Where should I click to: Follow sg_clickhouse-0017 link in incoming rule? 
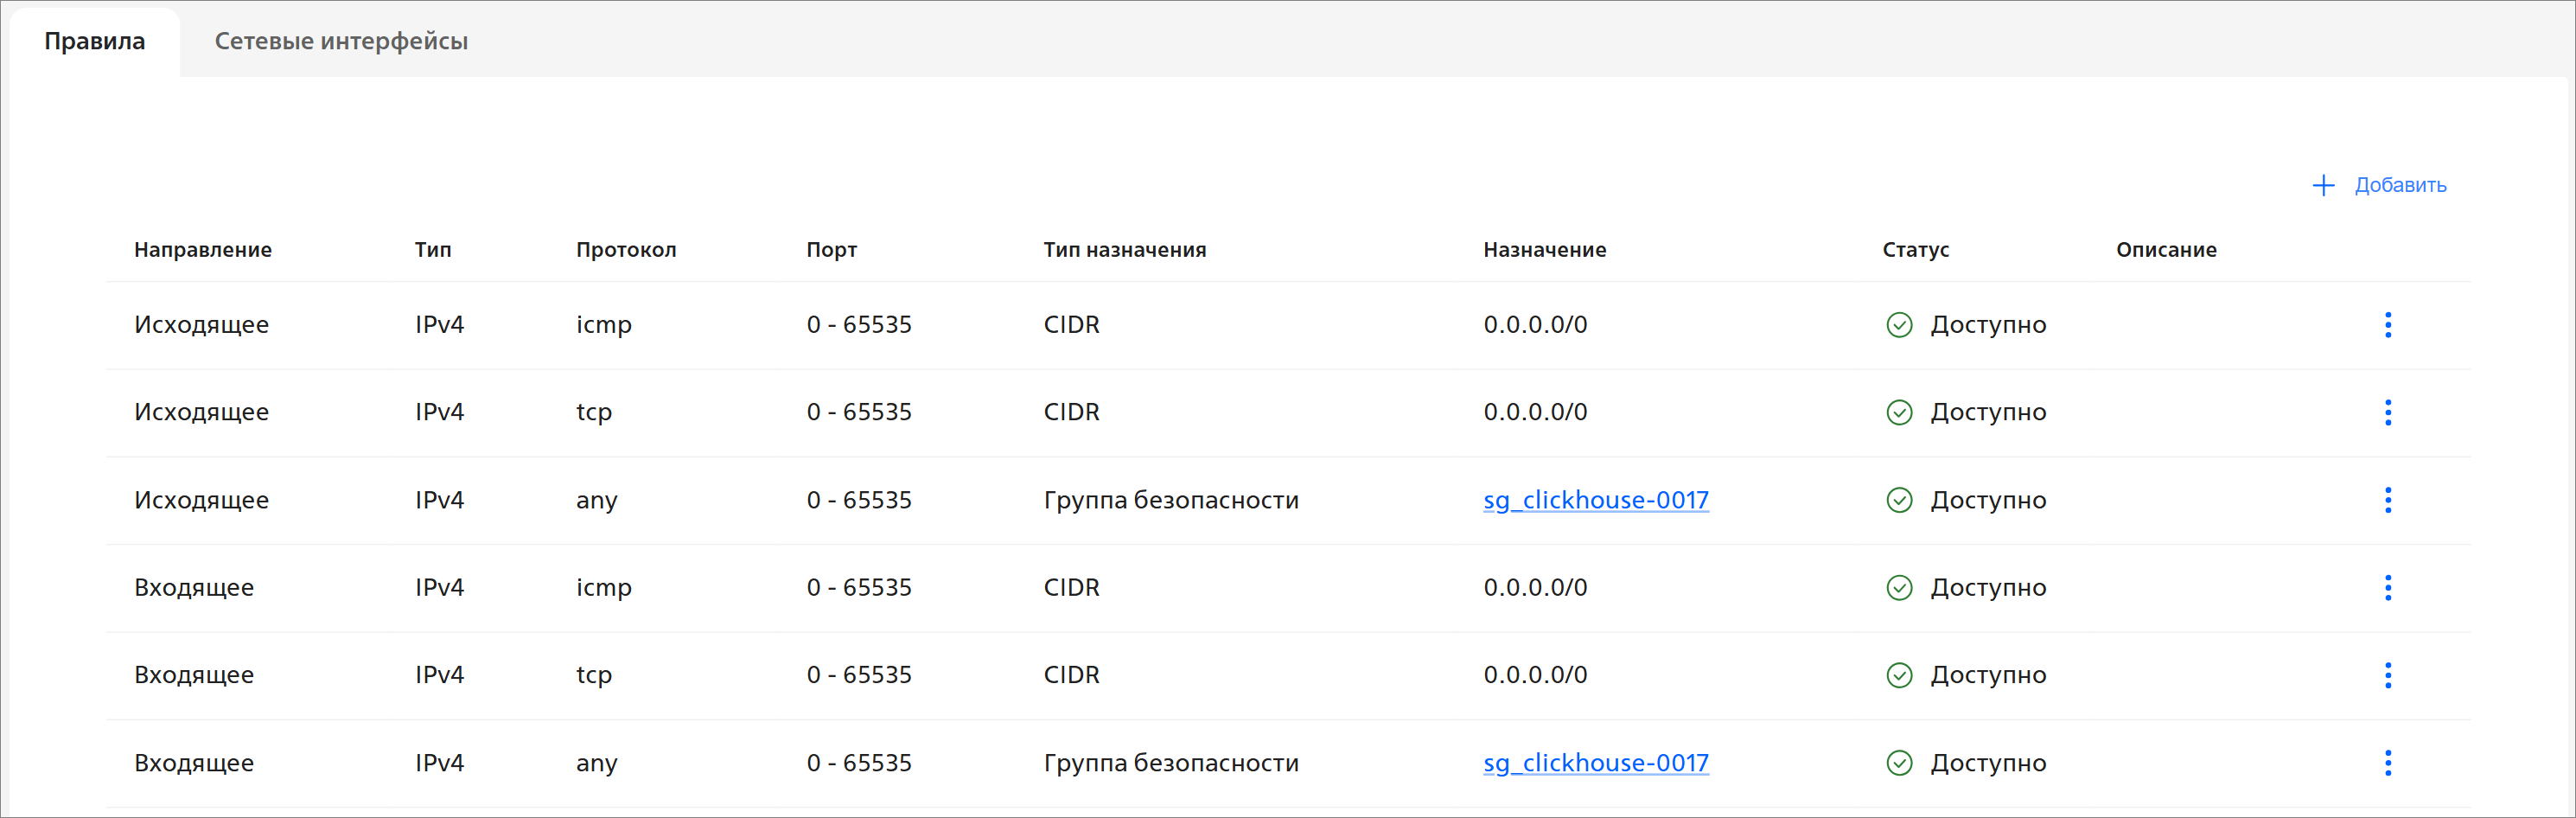(x=1595, y=763)
